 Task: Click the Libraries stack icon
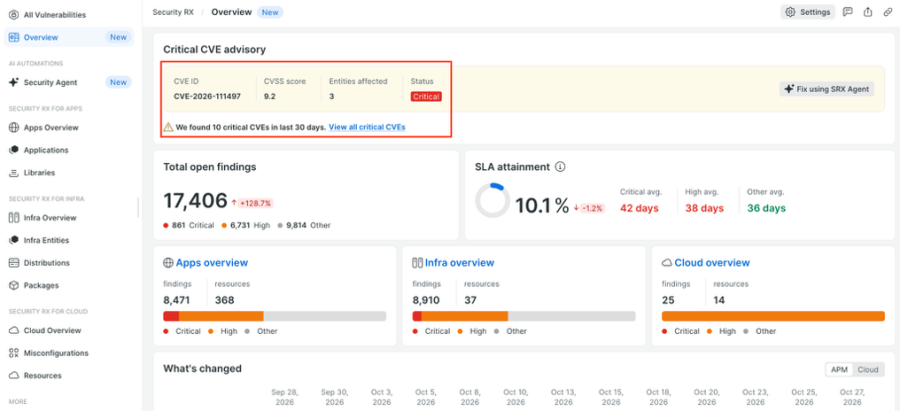14,173
